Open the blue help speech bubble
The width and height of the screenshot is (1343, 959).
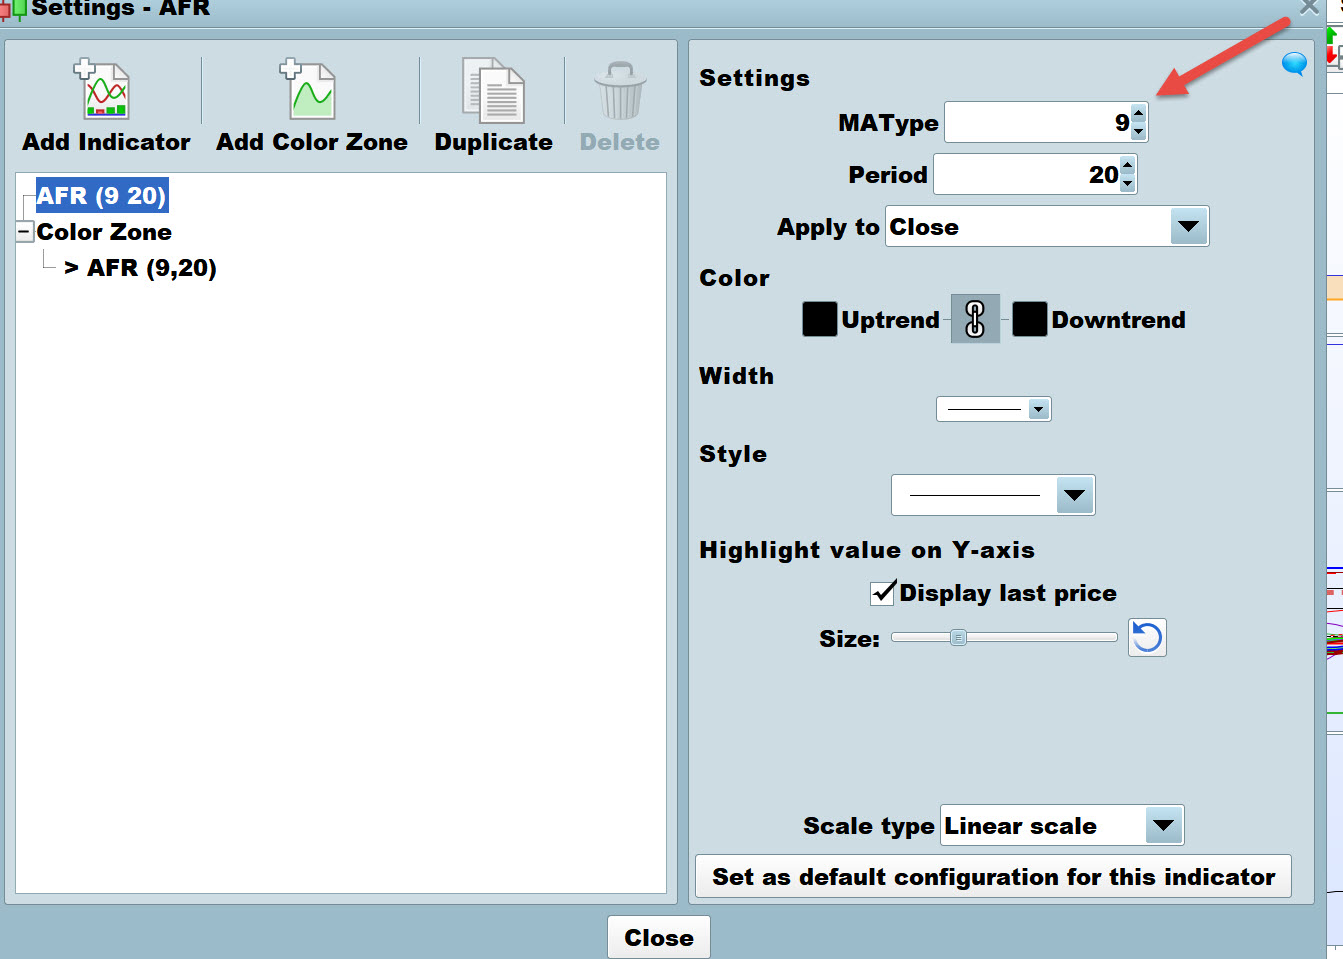click(1294, 64)
